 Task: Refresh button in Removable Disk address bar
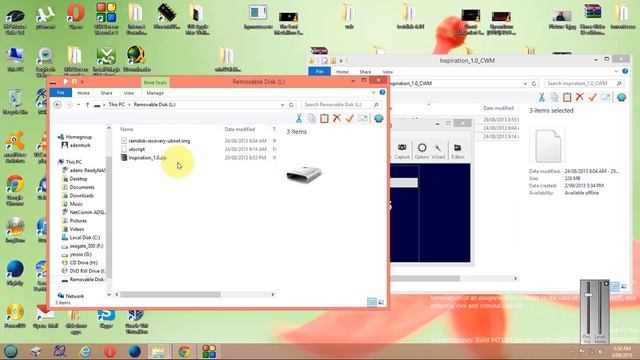pos(291,105)
